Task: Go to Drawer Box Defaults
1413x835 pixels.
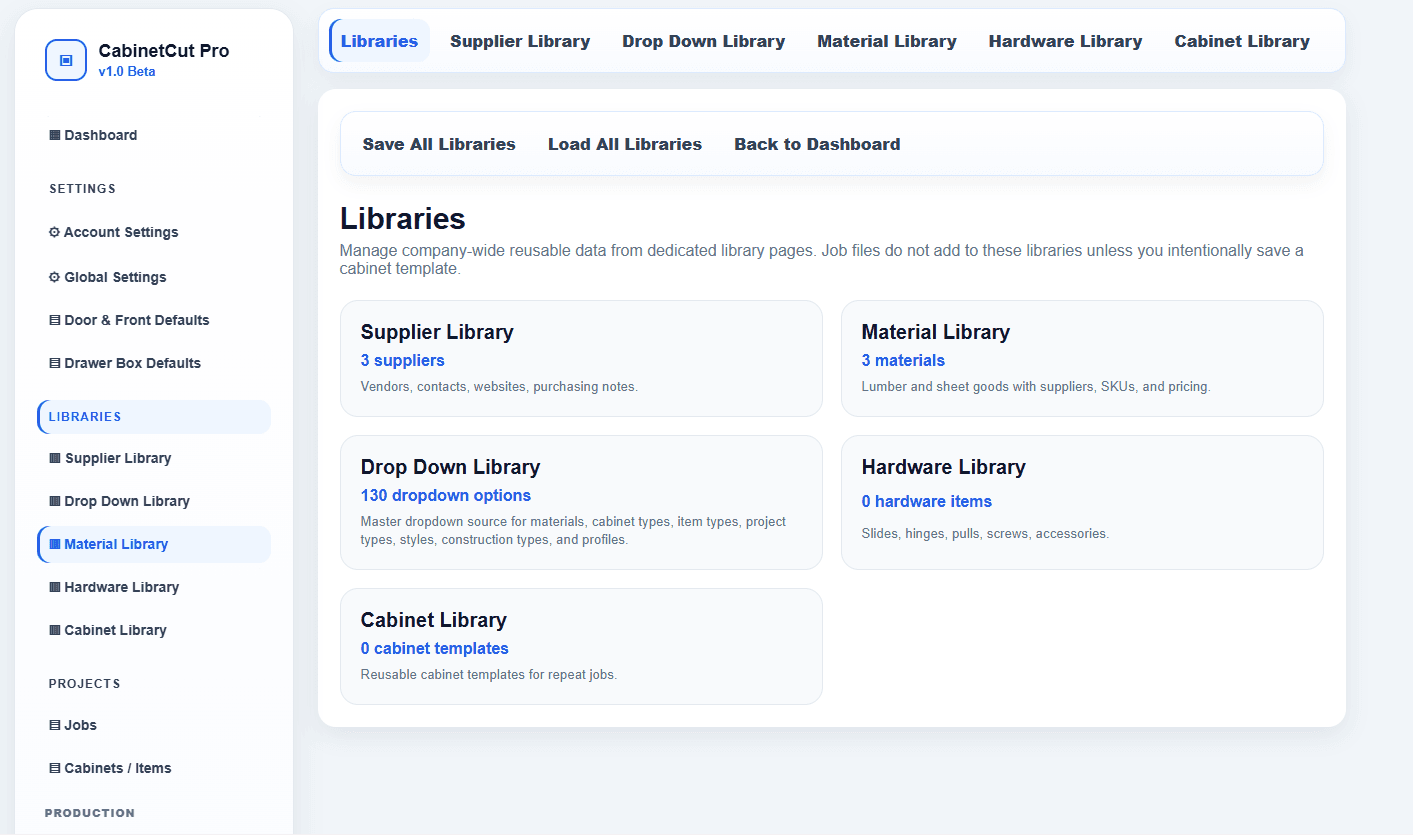Action: 125,363
